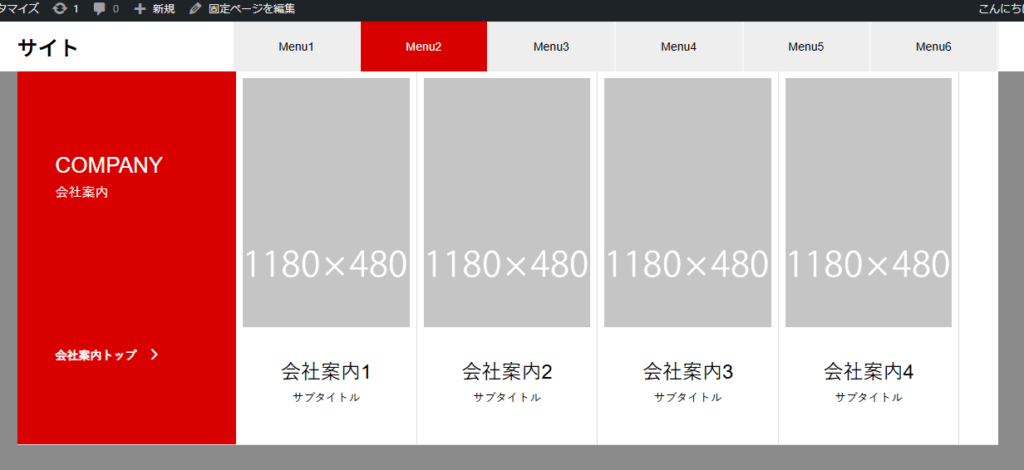Image resolution: width=1024 pixels, height=470 pixels.
Task: Click the 会社案内1 title text
Action: click(326, 372)
